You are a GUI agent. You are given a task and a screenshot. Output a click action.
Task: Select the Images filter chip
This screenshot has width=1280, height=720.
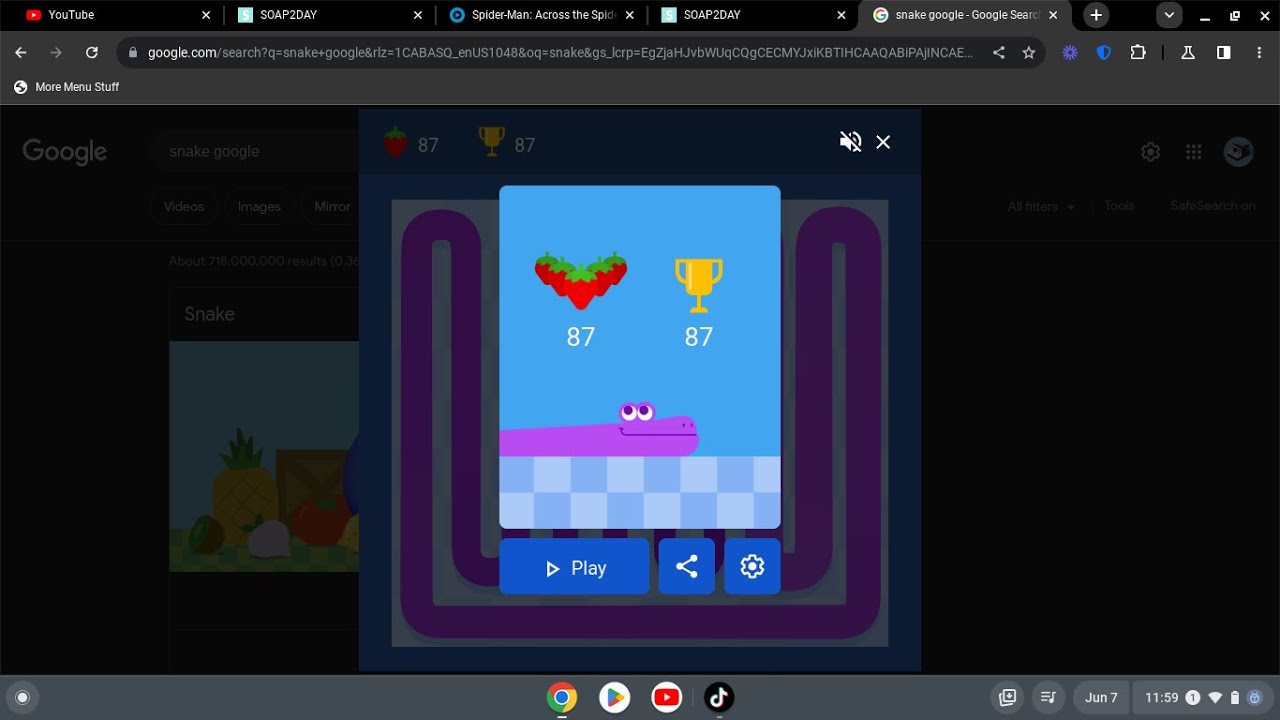click(259, 206)
